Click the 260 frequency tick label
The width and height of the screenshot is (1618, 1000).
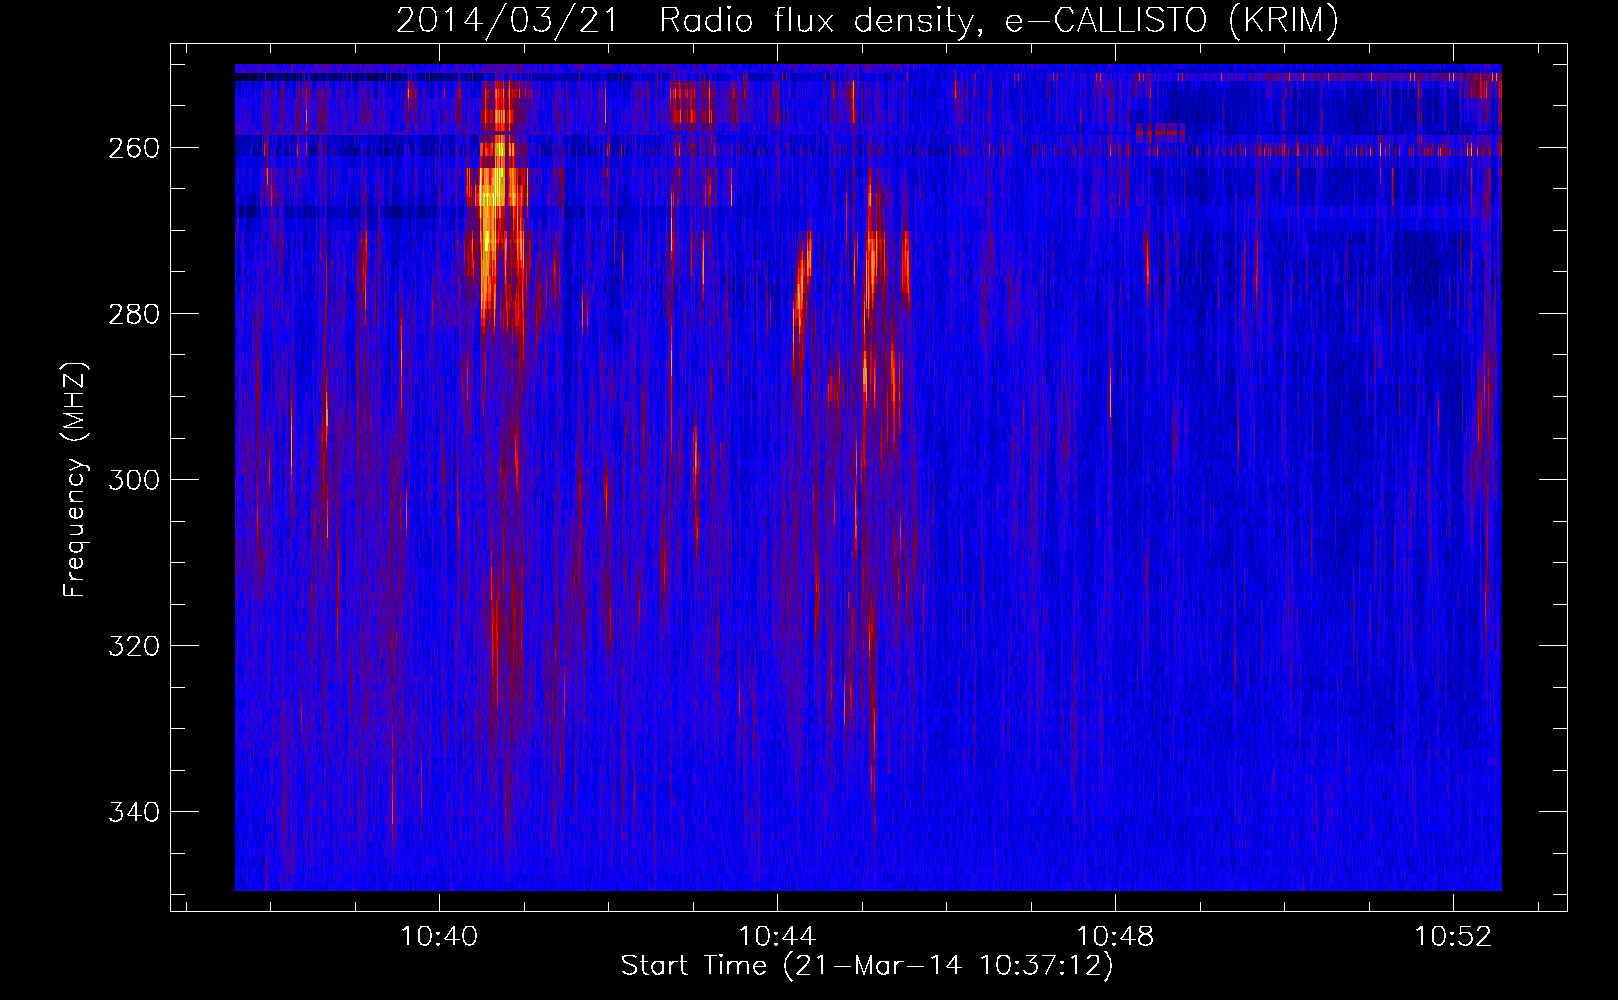point(134,148)
